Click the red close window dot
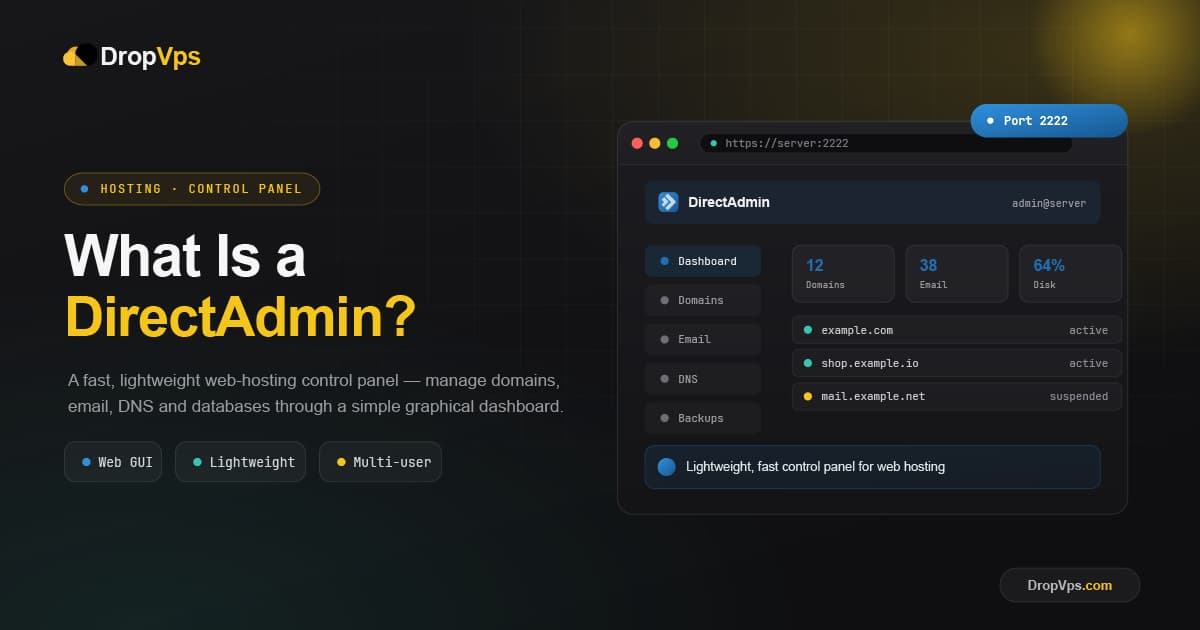1200x630 pixels. point(637,143)
